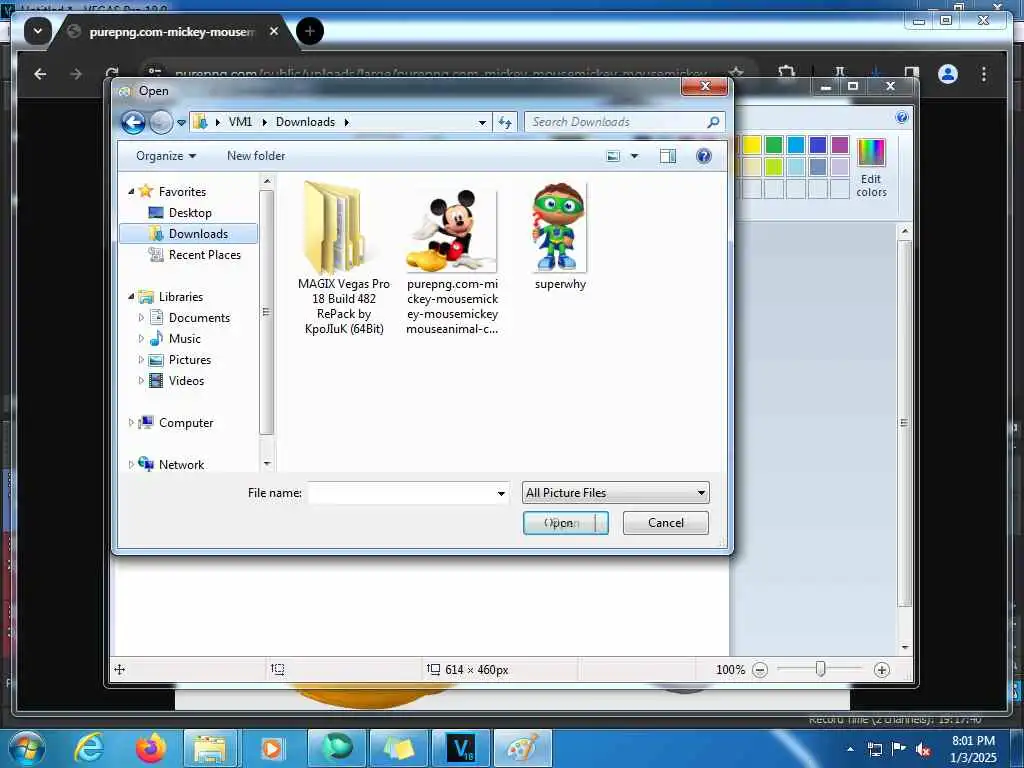Open the recent pages dropdown beside the forward arrow
1024x768 pixels.
click(182, 122)
